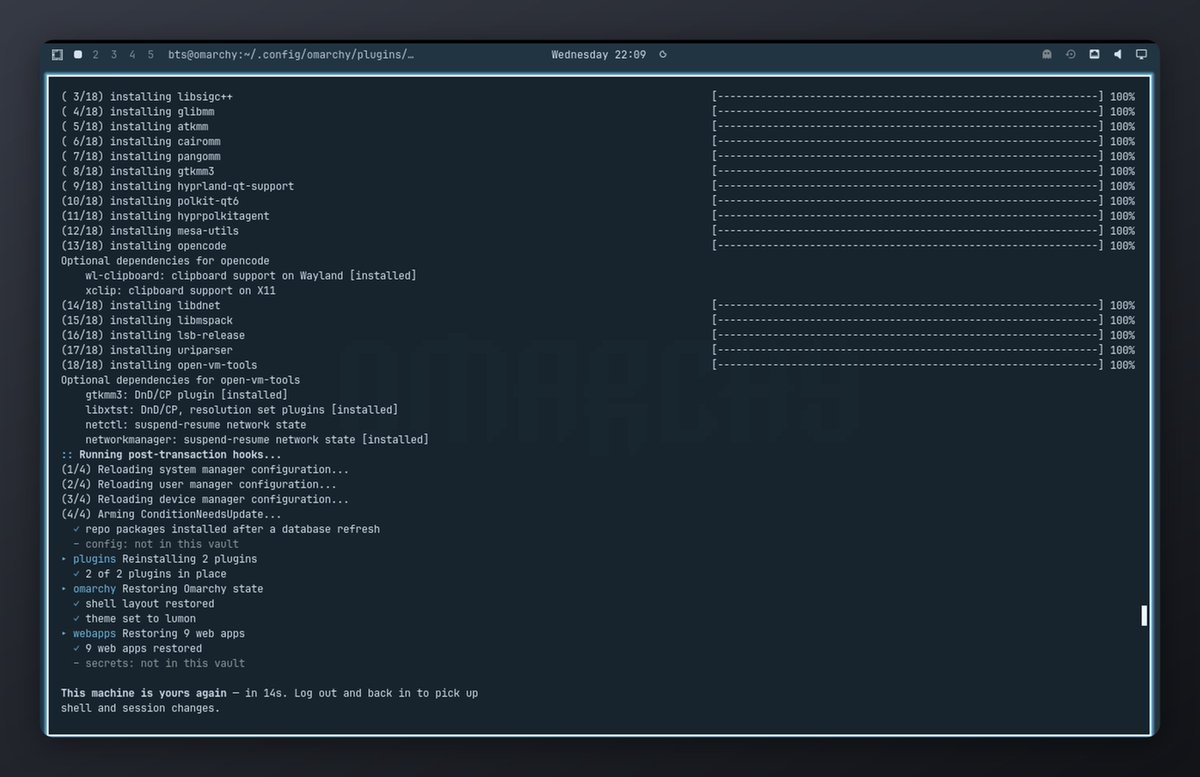The width and height of the screenshot is (1200, 777).
Task: Switch to workspace 4
Action: (132, 55)
